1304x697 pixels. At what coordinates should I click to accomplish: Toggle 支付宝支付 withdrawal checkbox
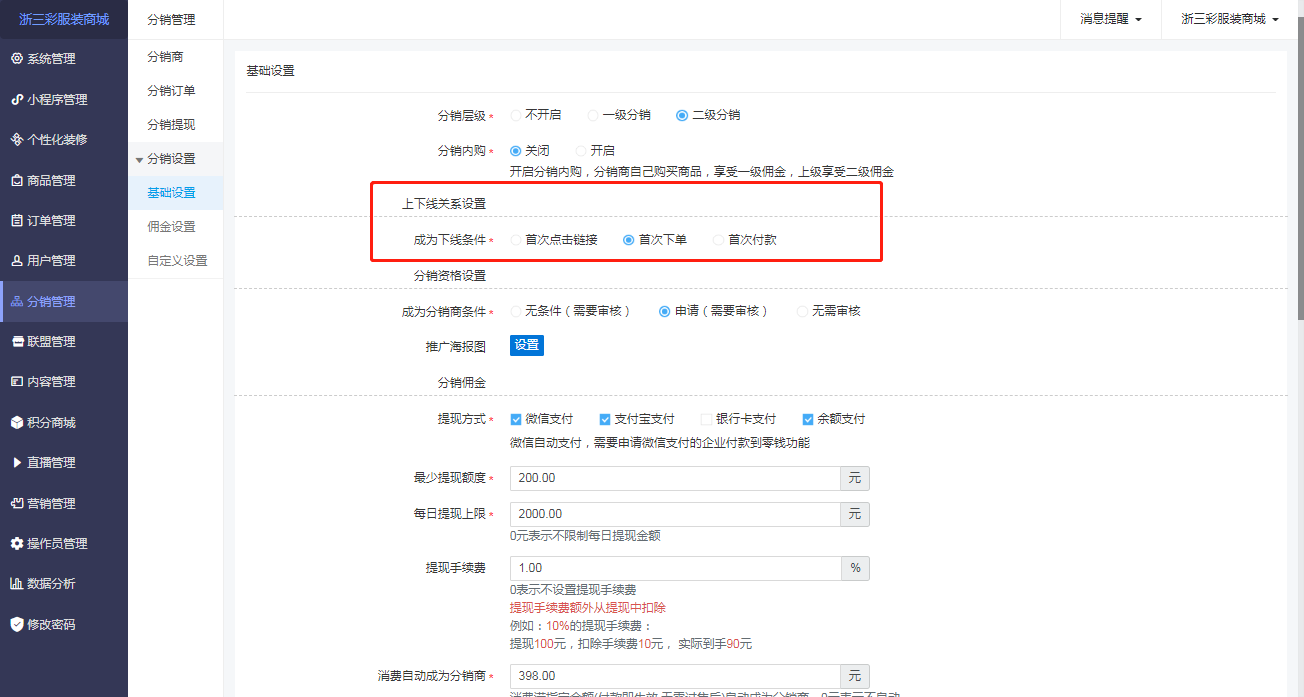click(605, 419)
